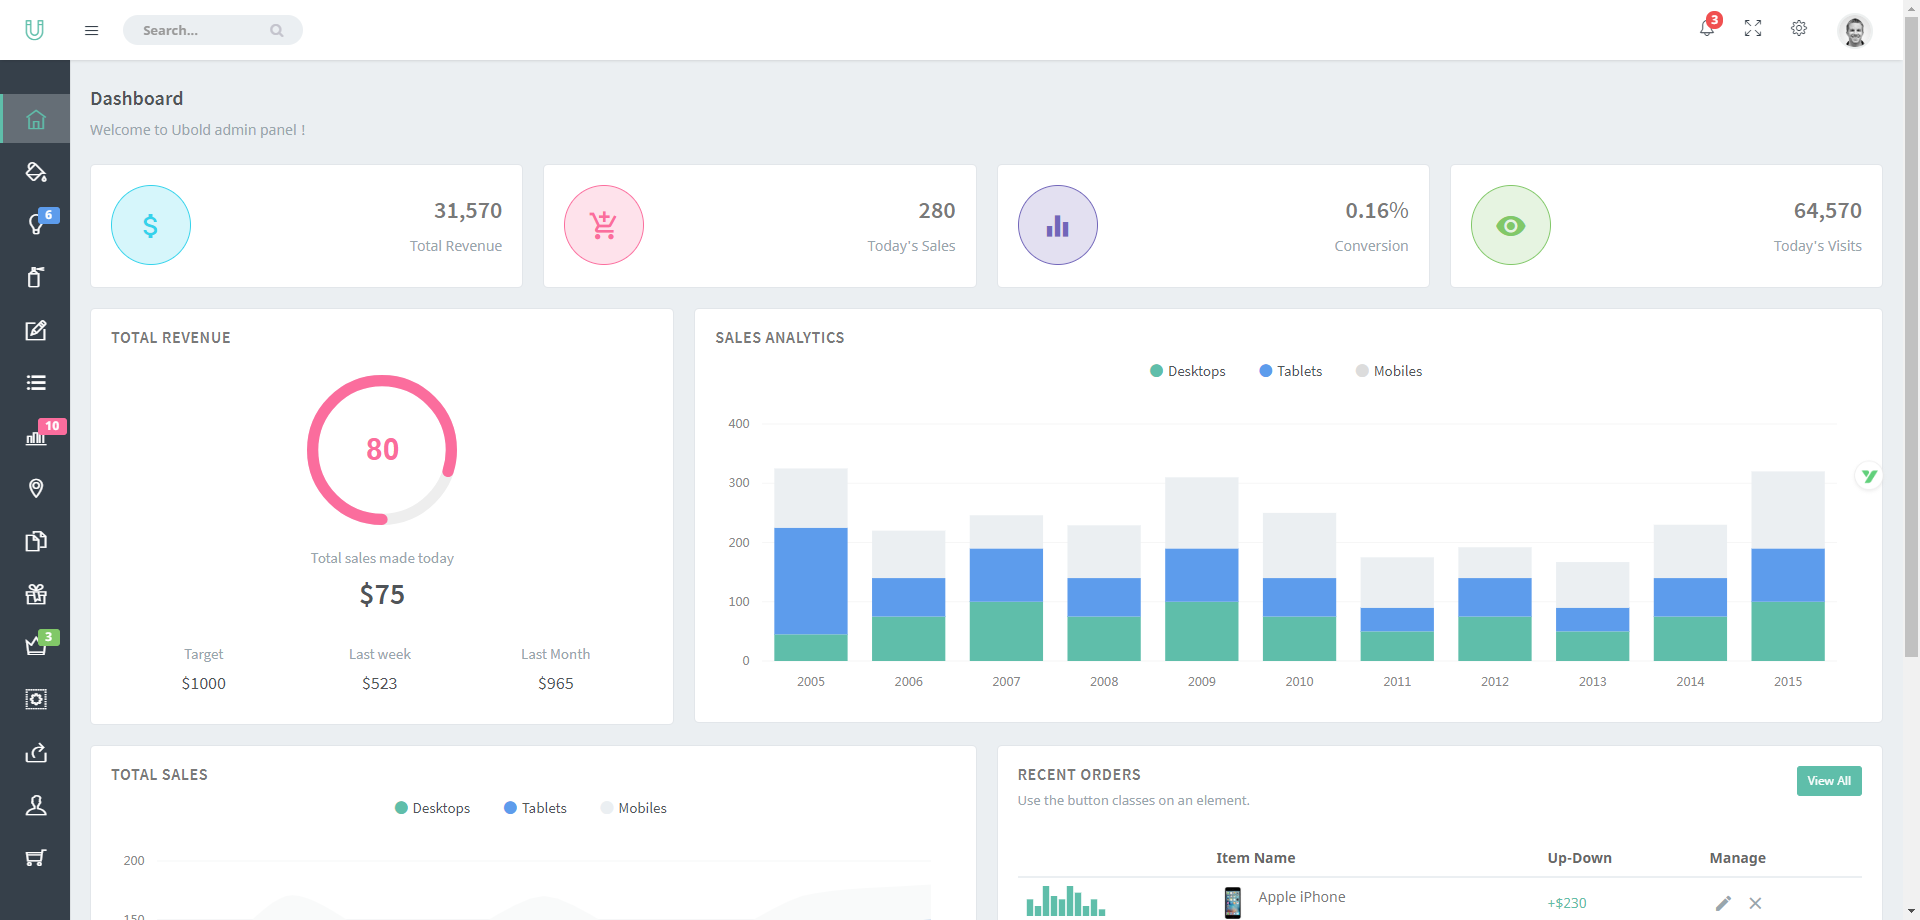Toggle Tablets series in Total Sales legend
1920x920 pixels.
coord(535,808)
